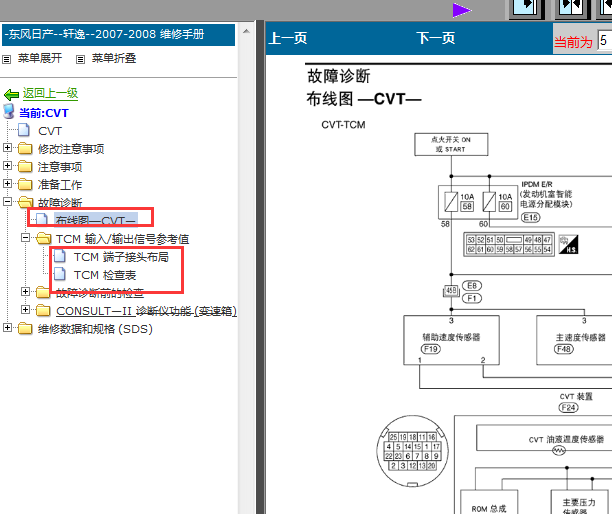This screenshot has height=514, width=612.
Task: Click the page icon of 布线图—CVT—
Action: click(42, 219)
